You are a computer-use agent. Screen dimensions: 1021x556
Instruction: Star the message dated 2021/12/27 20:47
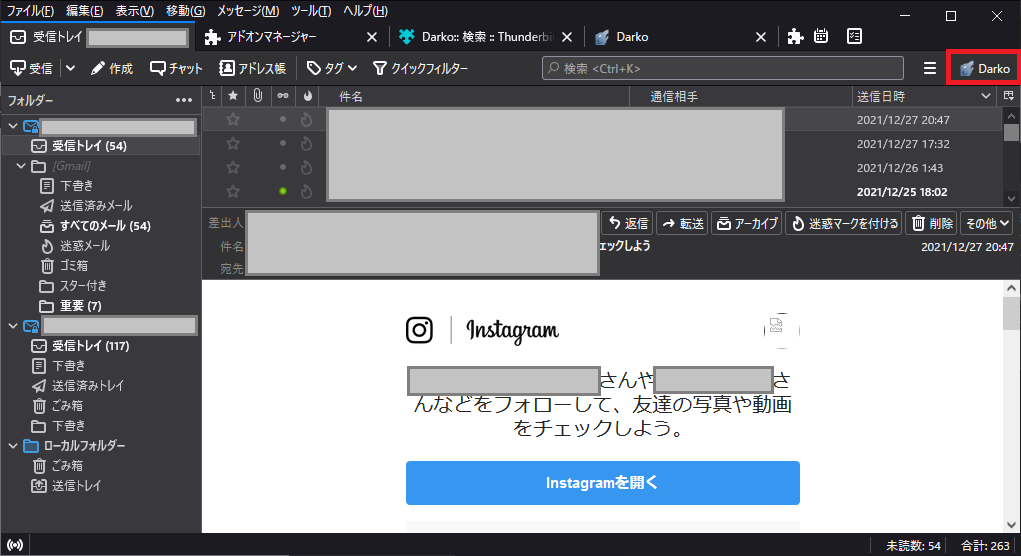point(233,120)
